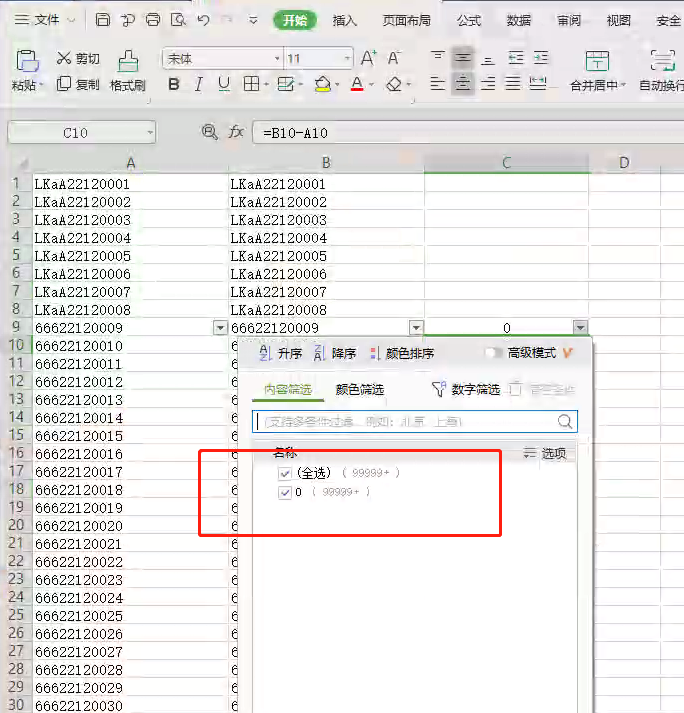Center text horizontally icon

click(463, 84)
